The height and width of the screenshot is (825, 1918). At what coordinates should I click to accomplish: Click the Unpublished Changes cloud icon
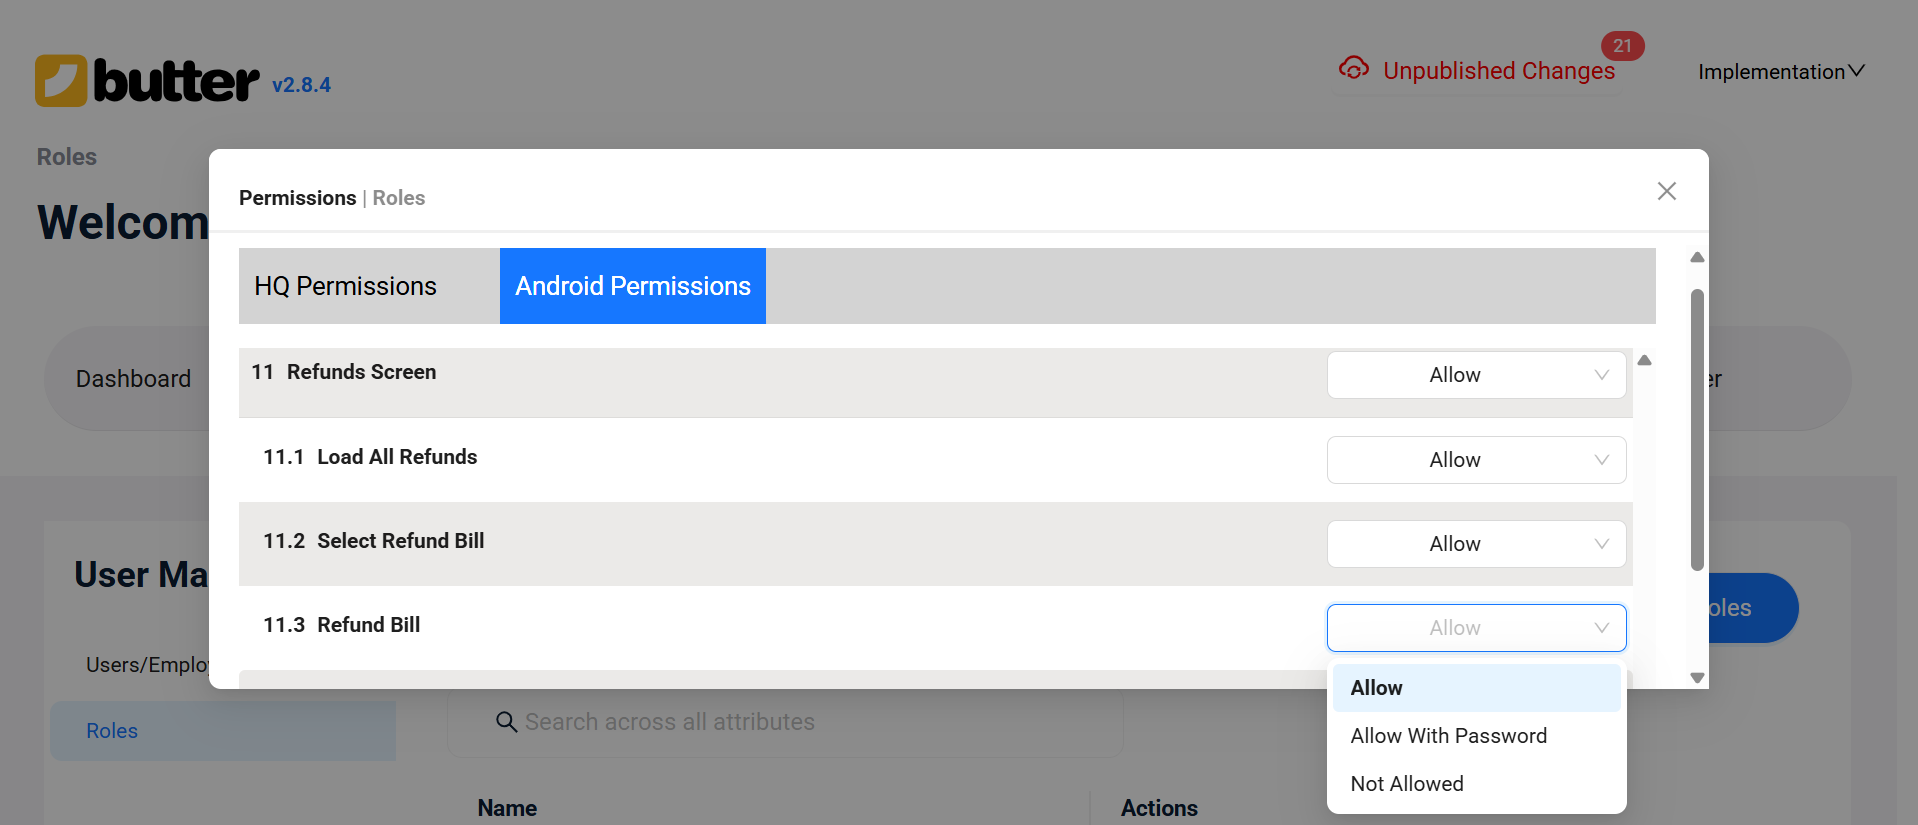[1353, 68]
